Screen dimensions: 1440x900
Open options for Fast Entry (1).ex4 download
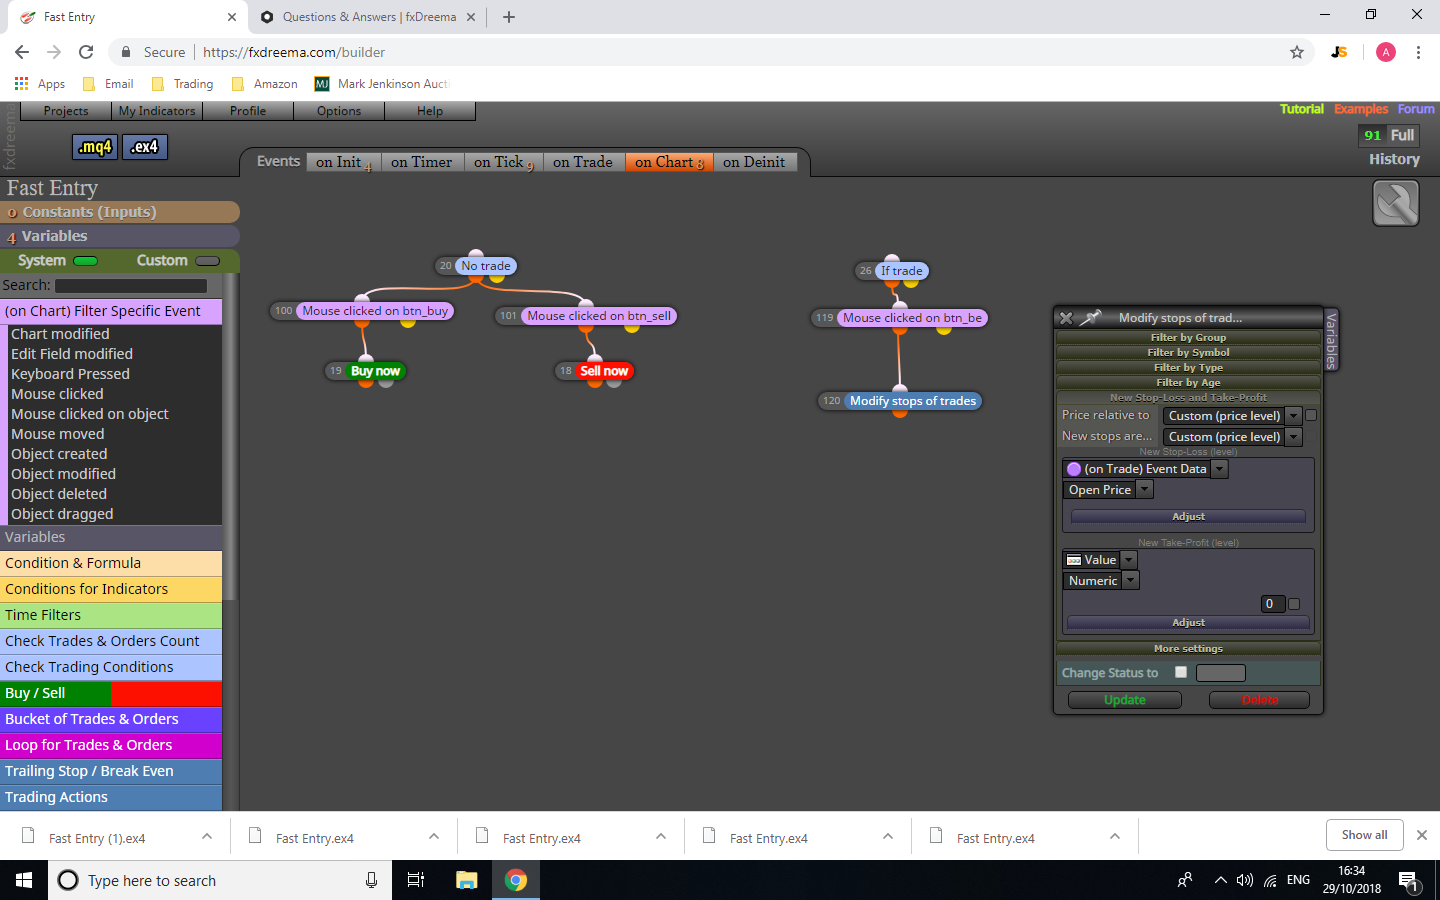click(x=207, y=837)
